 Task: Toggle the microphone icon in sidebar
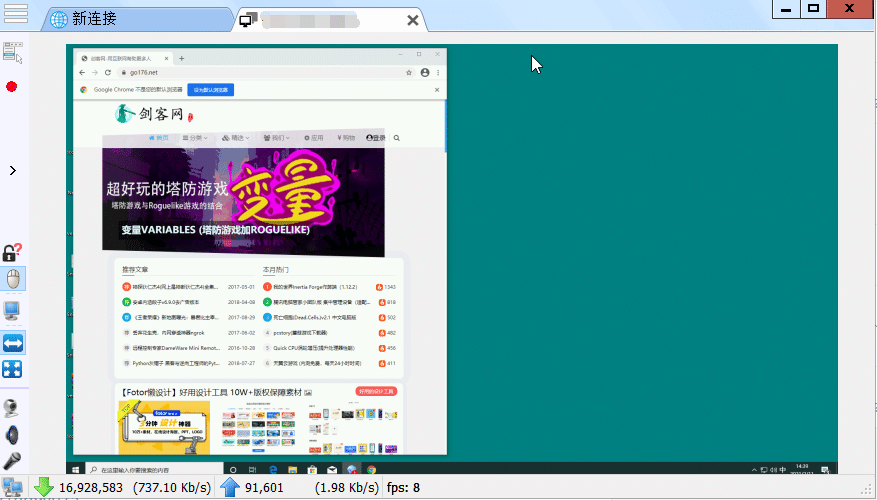(12, 461)
